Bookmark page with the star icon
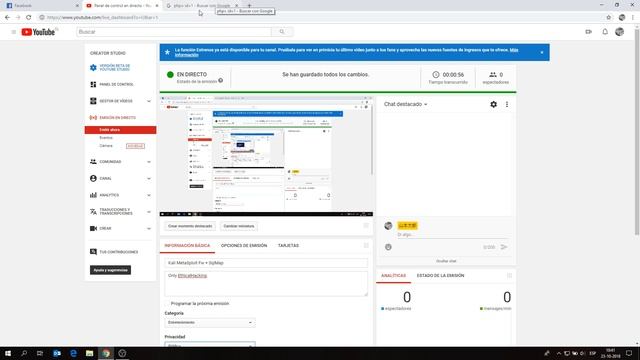640x360 pixels. coord(609,18)
